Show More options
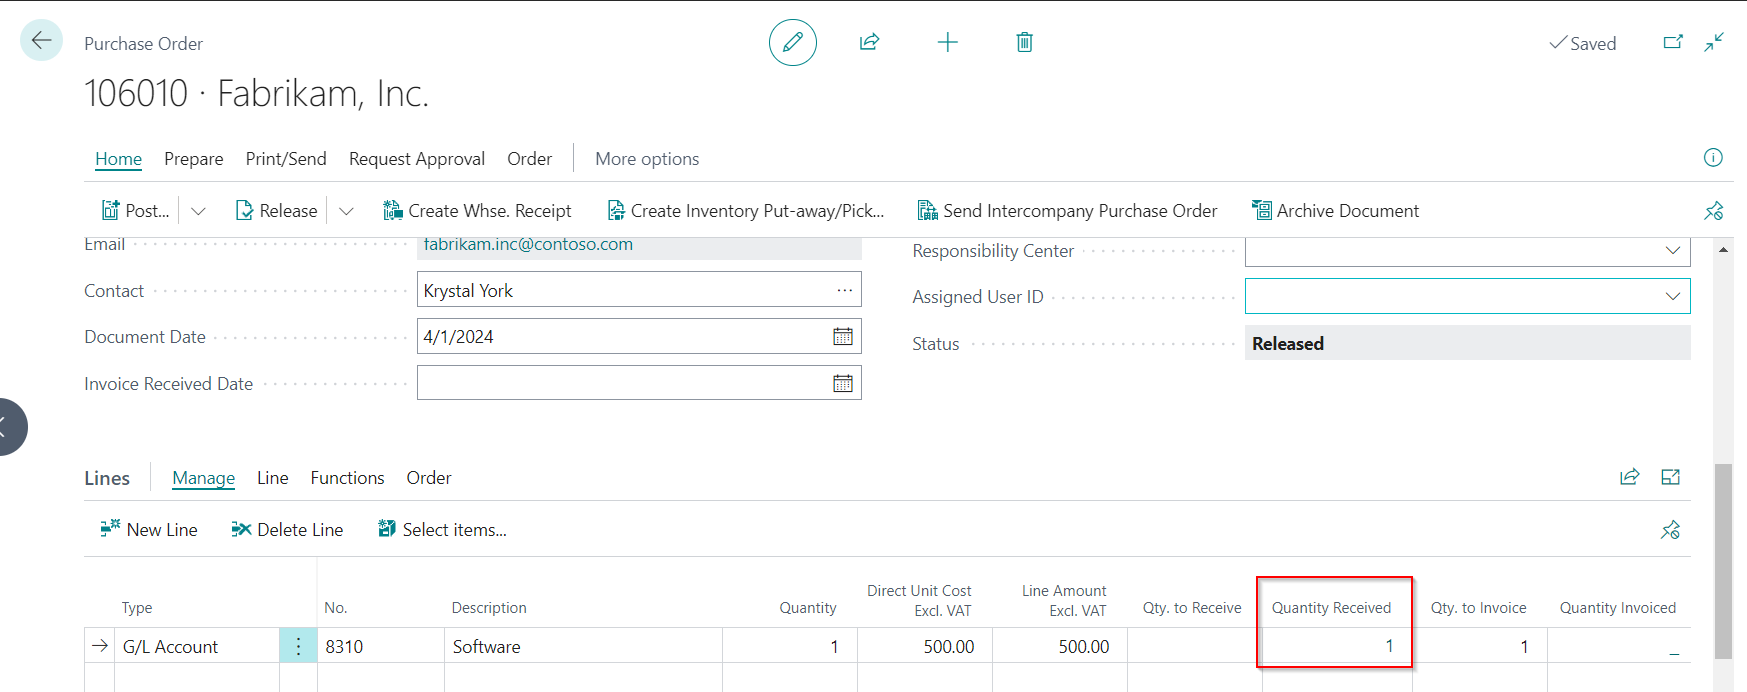Viewport: 1747px width, 692px height. coord(647,159)
